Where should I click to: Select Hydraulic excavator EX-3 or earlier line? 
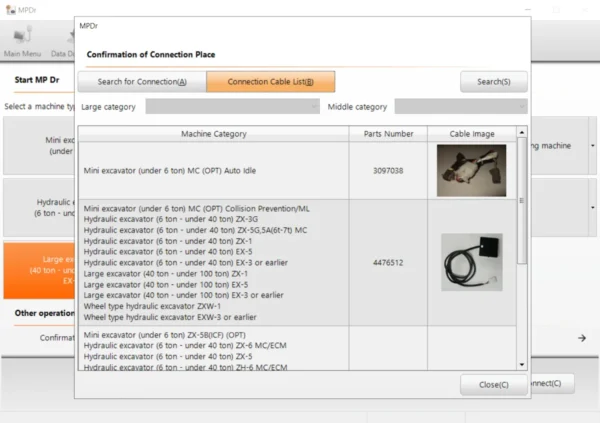186,263
